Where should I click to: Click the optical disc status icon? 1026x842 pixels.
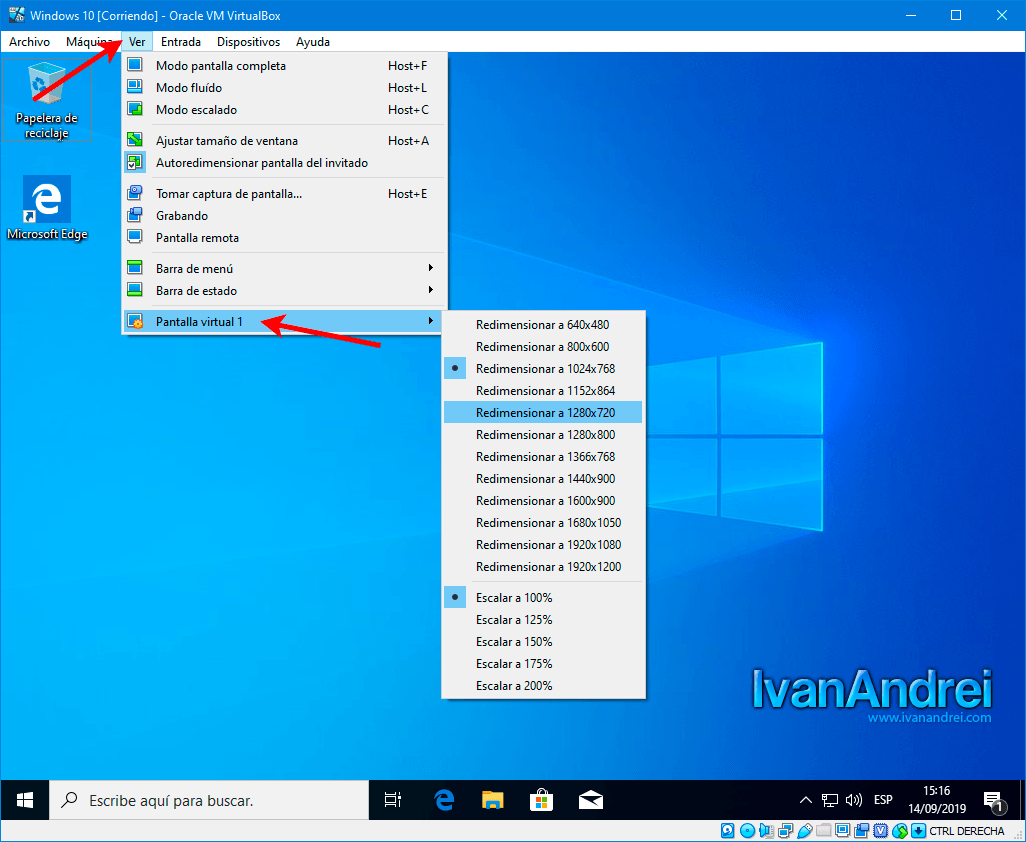(747, 831)
